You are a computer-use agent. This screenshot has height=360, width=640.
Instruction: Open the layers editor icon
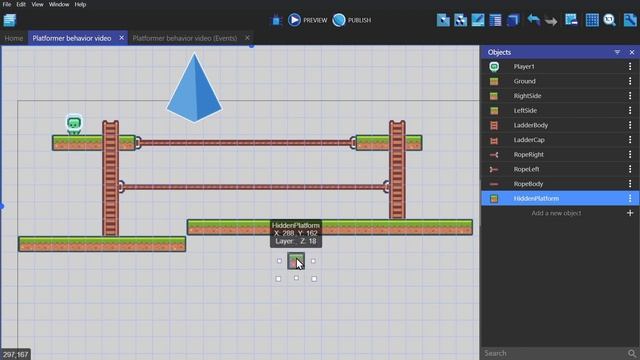point(513,20)
